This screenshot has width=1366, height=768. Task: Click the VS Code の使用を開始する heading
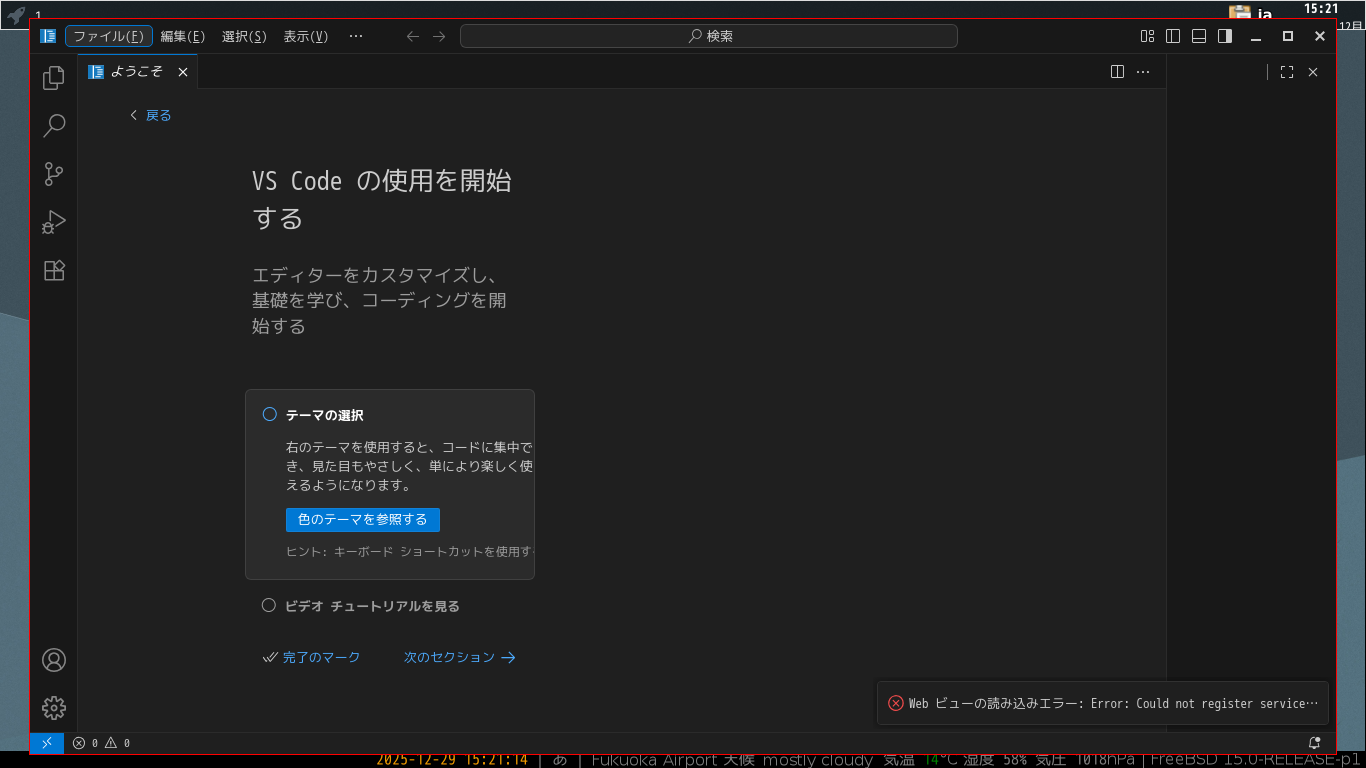coord(382,199)
